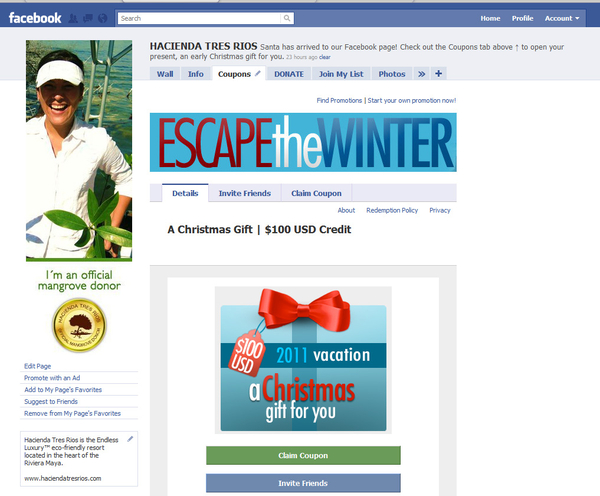
Task: Edit the page description pencil icon
Action: (130, 439)
